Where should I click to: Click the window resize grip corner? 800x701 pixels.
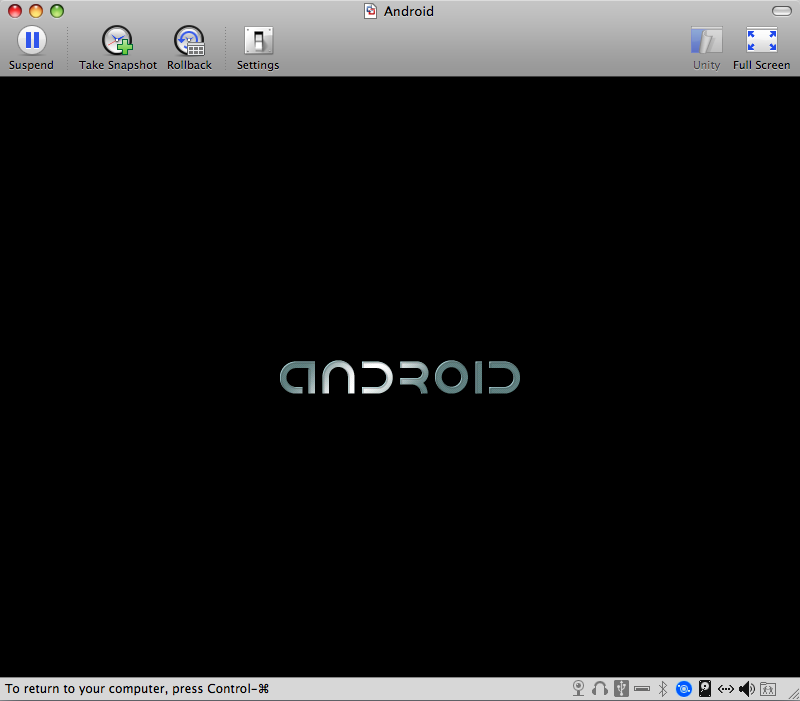coord(791,692)
